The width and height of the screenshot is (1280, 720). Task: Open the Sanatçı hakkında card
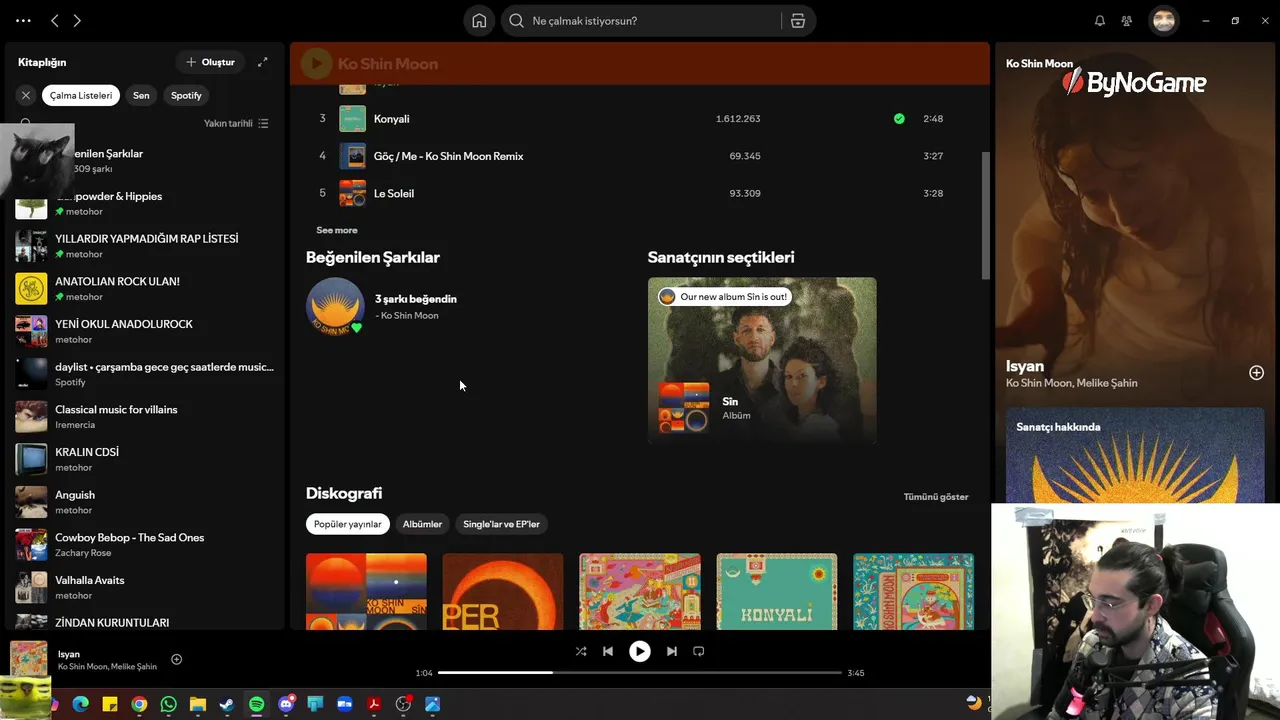[x=1135, y=455]
